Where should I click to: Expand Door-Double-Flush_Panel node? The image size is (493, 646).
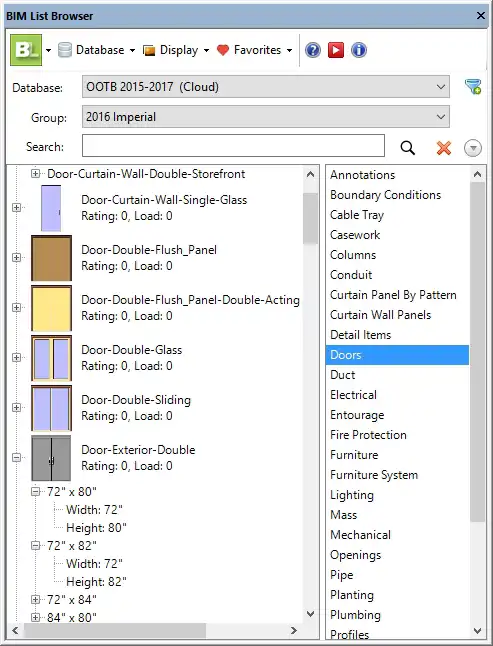16,257
